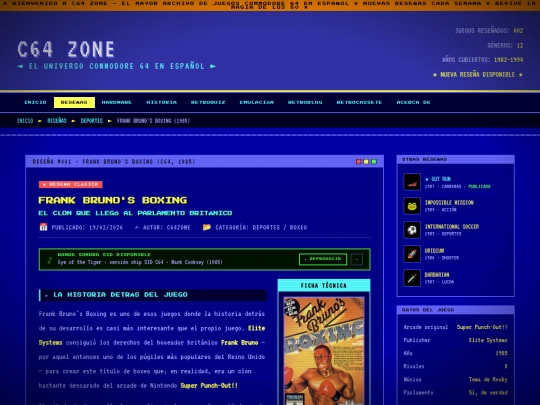
Task: Click the Otras Reseñas panel header
Action: 455,159
